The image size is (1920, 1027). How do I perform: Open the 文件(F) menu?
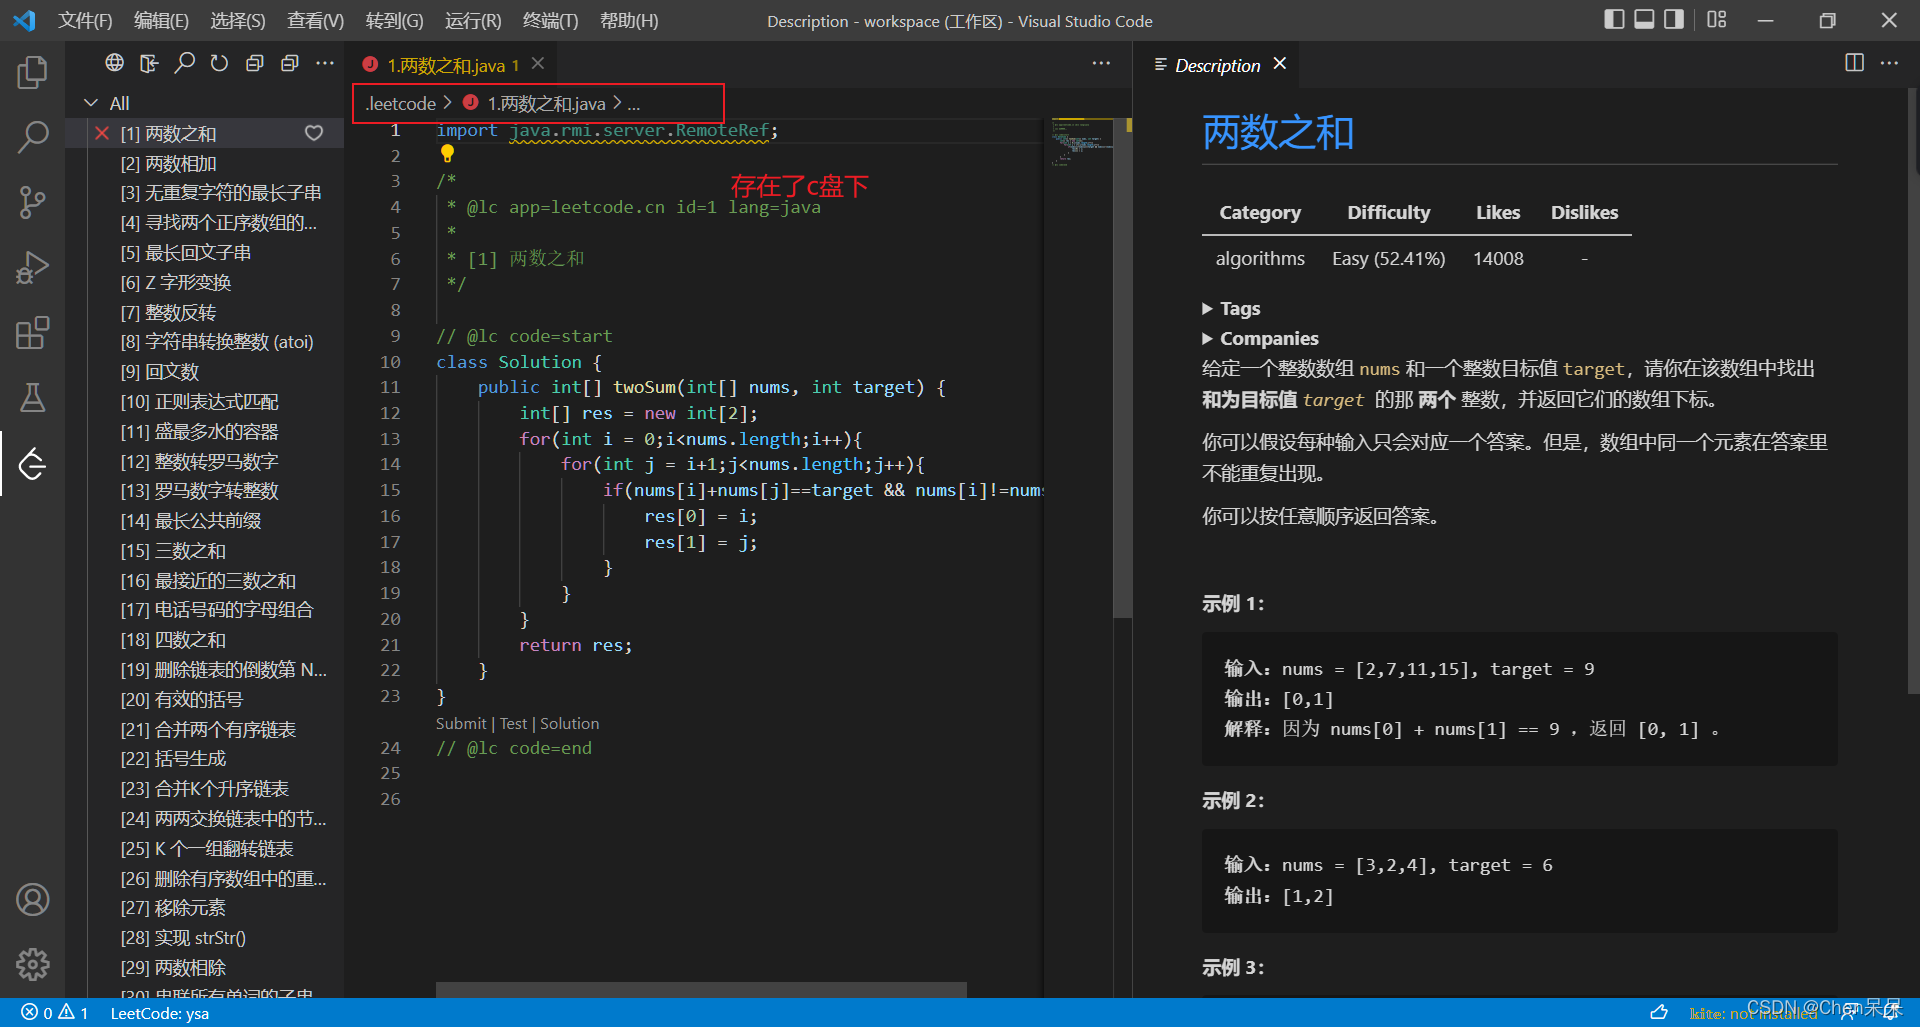tap(85, 20)
